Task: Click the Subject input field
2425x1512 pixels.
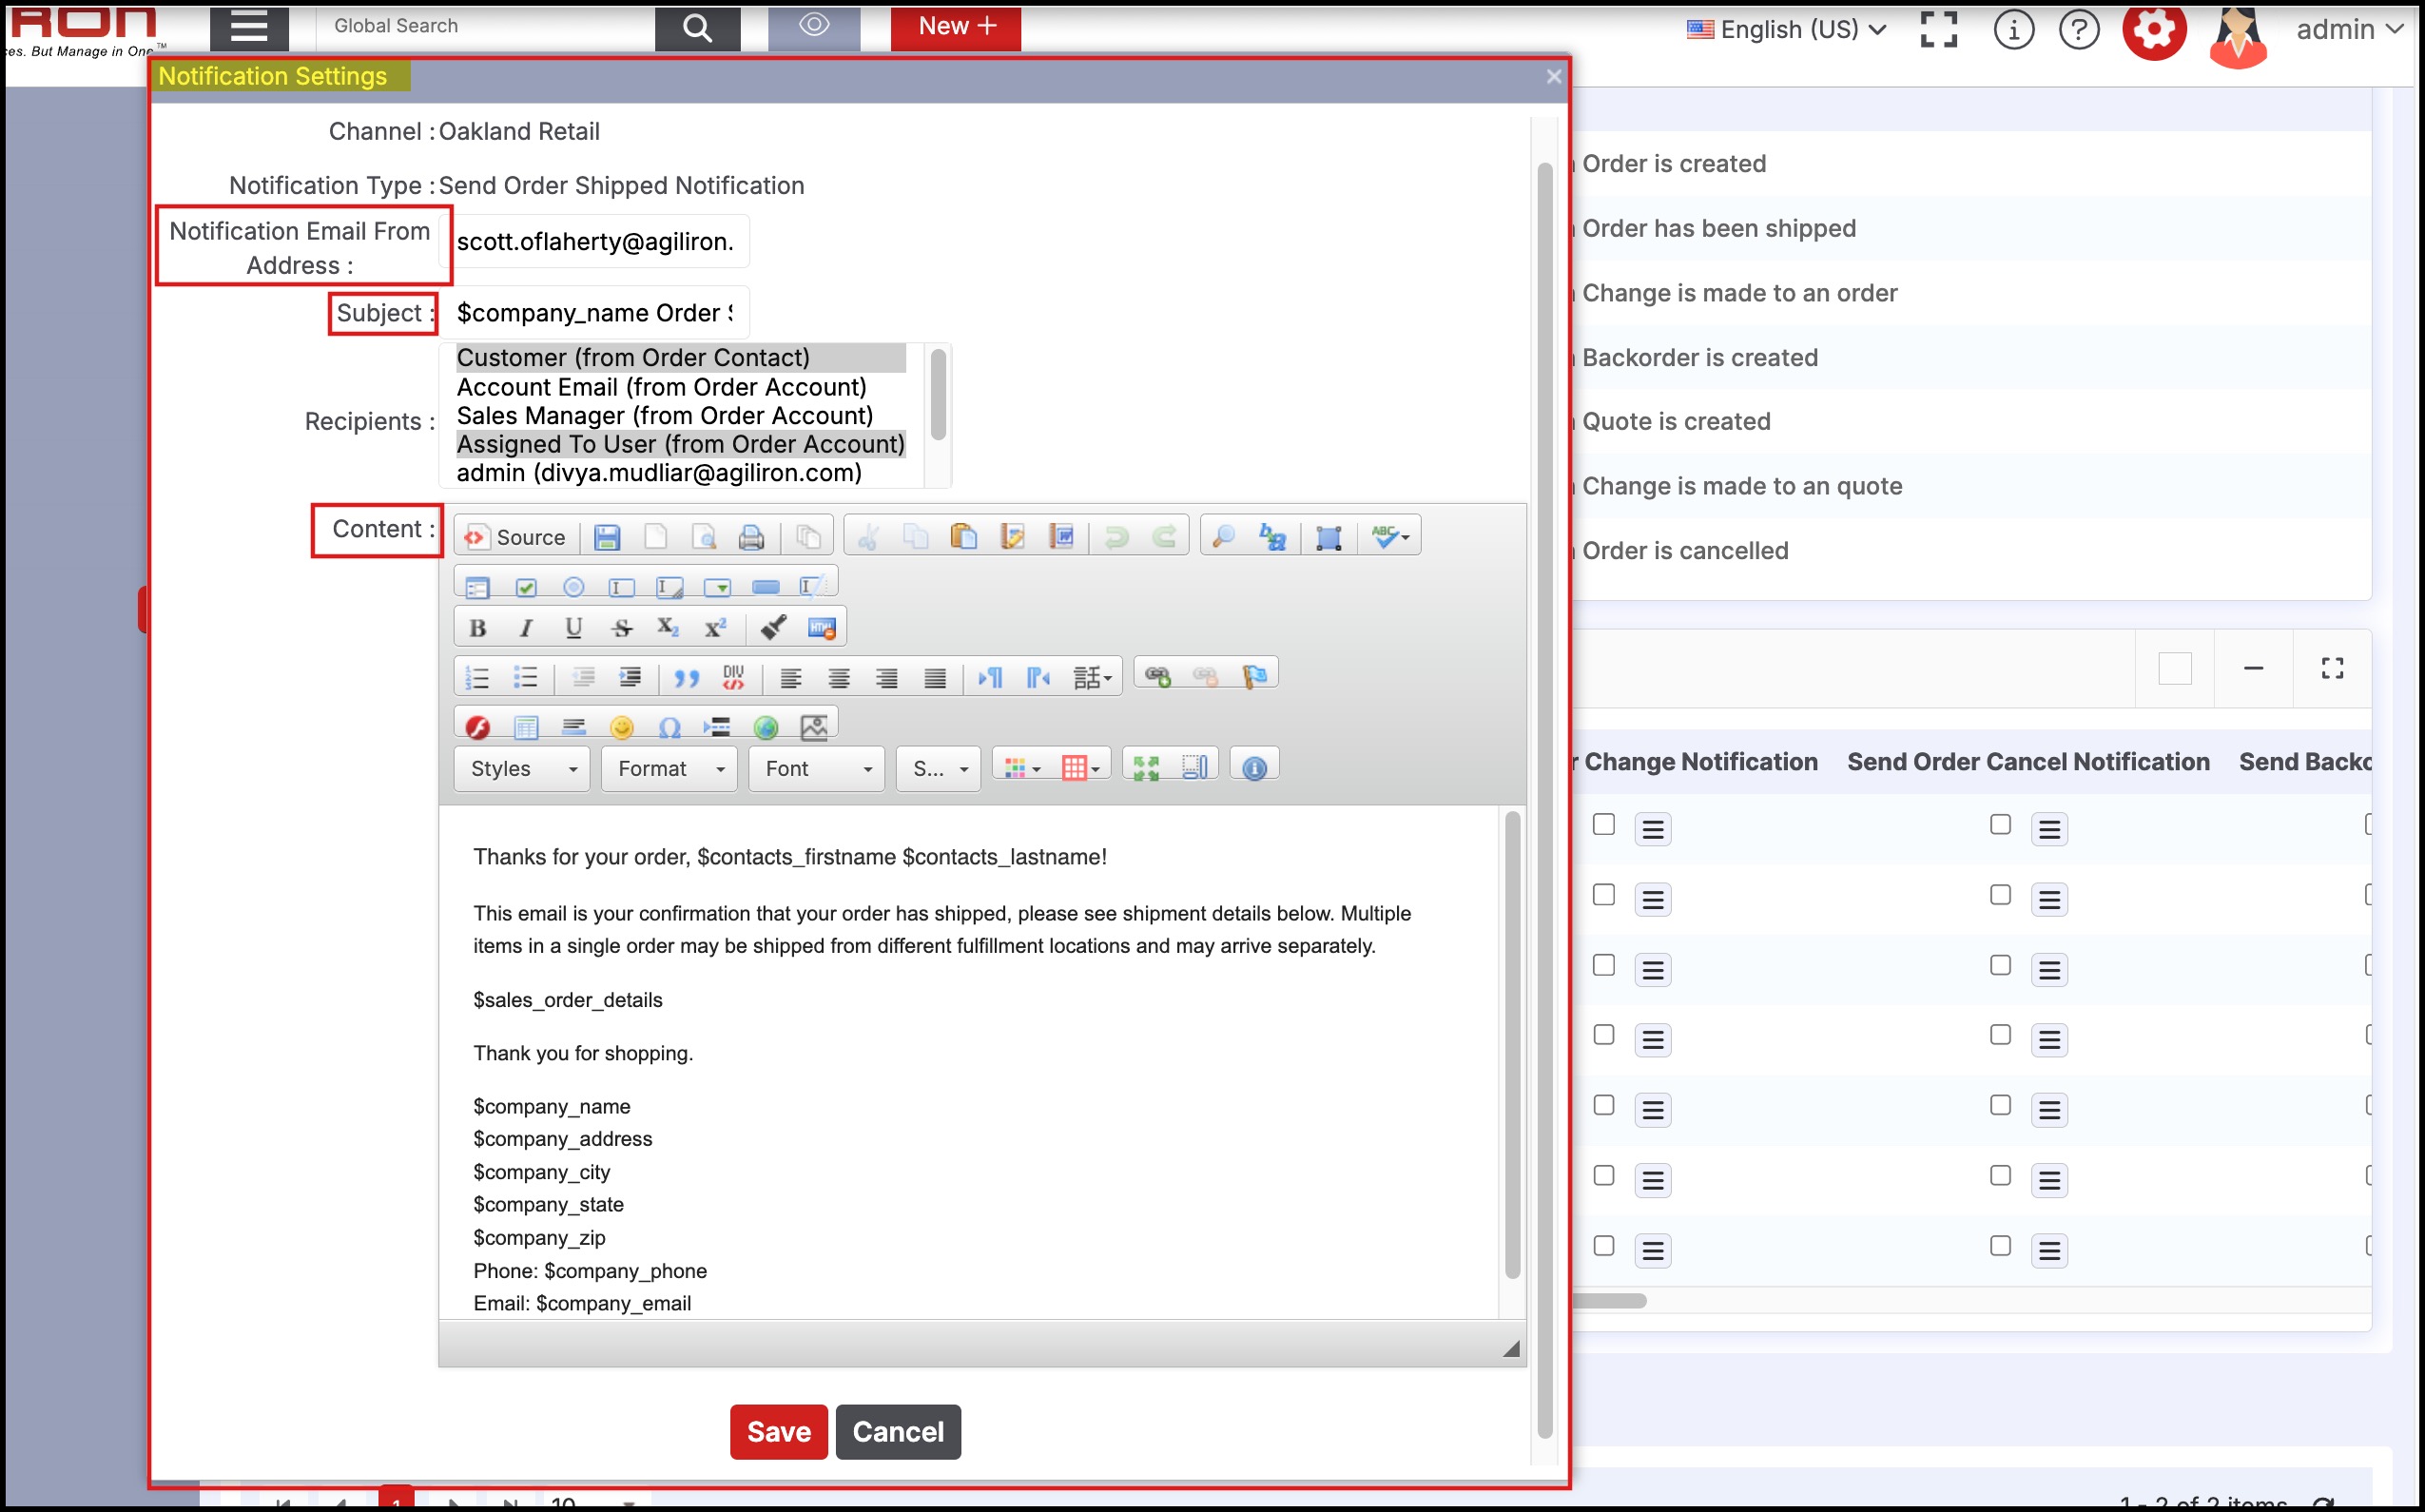Action: (x=595, y=313)
